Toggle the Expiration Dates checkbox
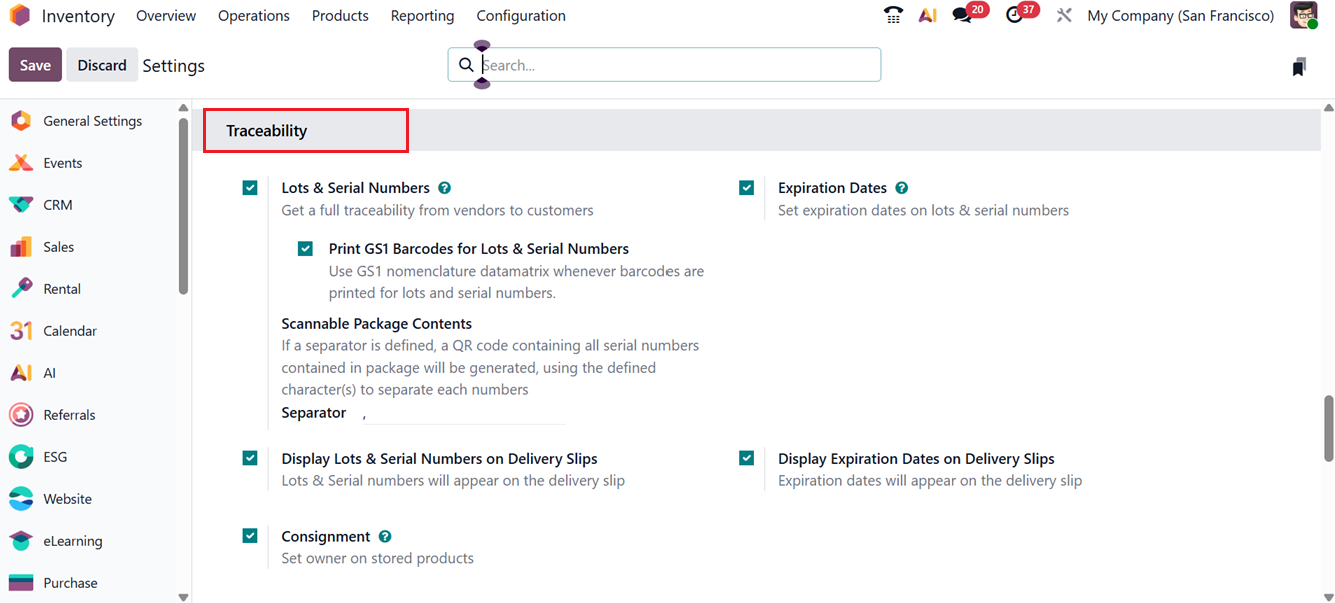Viewport: 1335px width, 603px height. (747, 188)
